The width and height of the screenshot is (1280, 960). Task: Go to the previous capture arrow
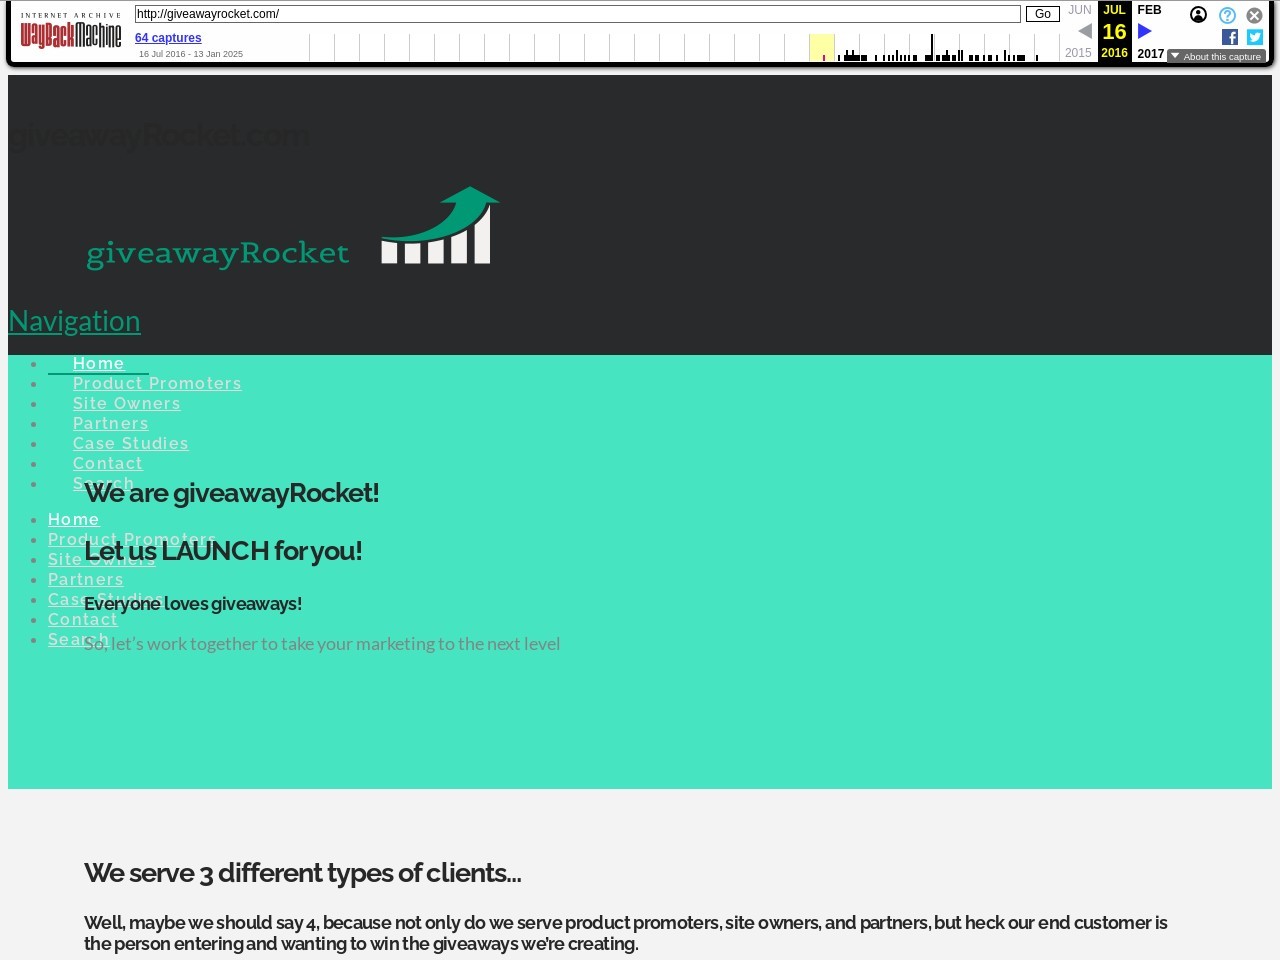[x=1085, y=32]
